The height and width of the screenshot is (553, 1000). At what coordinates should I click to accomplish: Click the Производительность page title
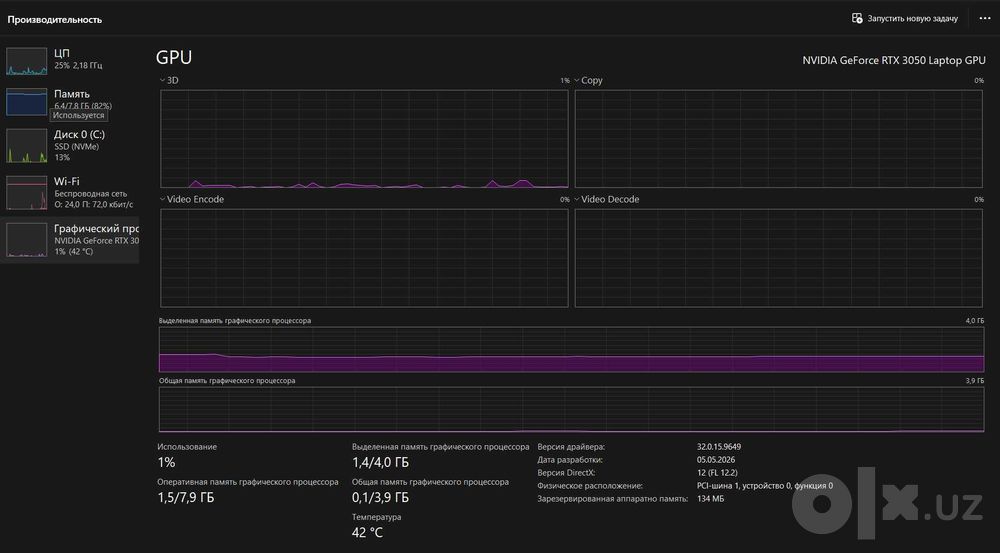tap(55, 20)
